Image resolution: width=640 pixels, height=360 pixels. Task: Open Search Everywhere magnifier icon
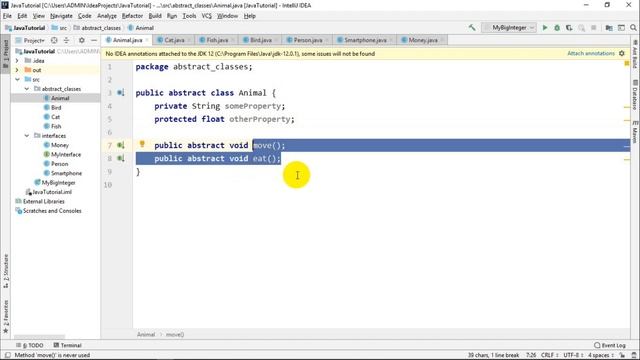[633, 28]
